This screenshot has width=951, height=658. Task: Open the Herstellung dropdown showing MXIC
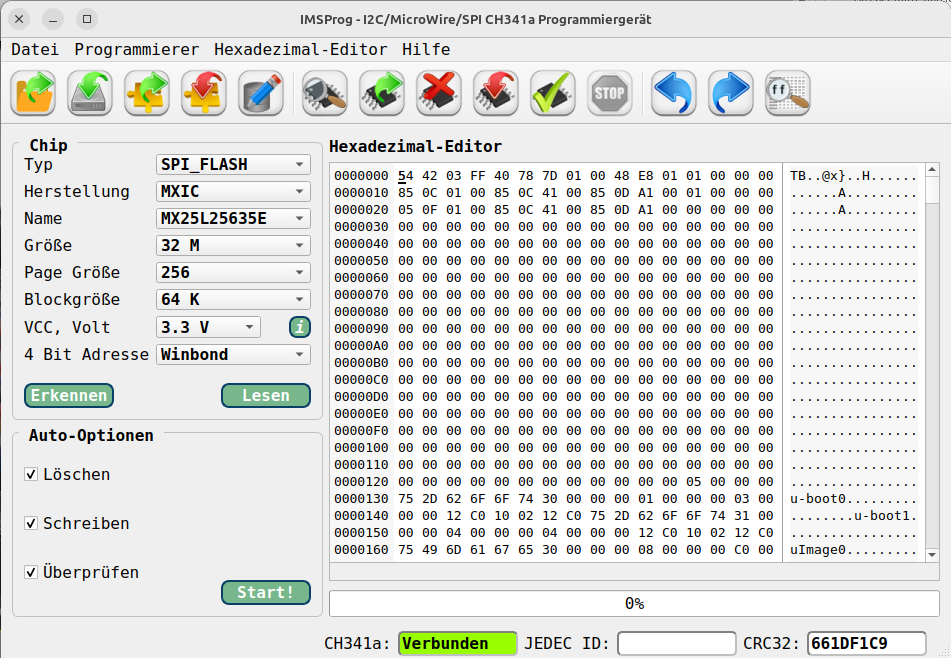234,192
